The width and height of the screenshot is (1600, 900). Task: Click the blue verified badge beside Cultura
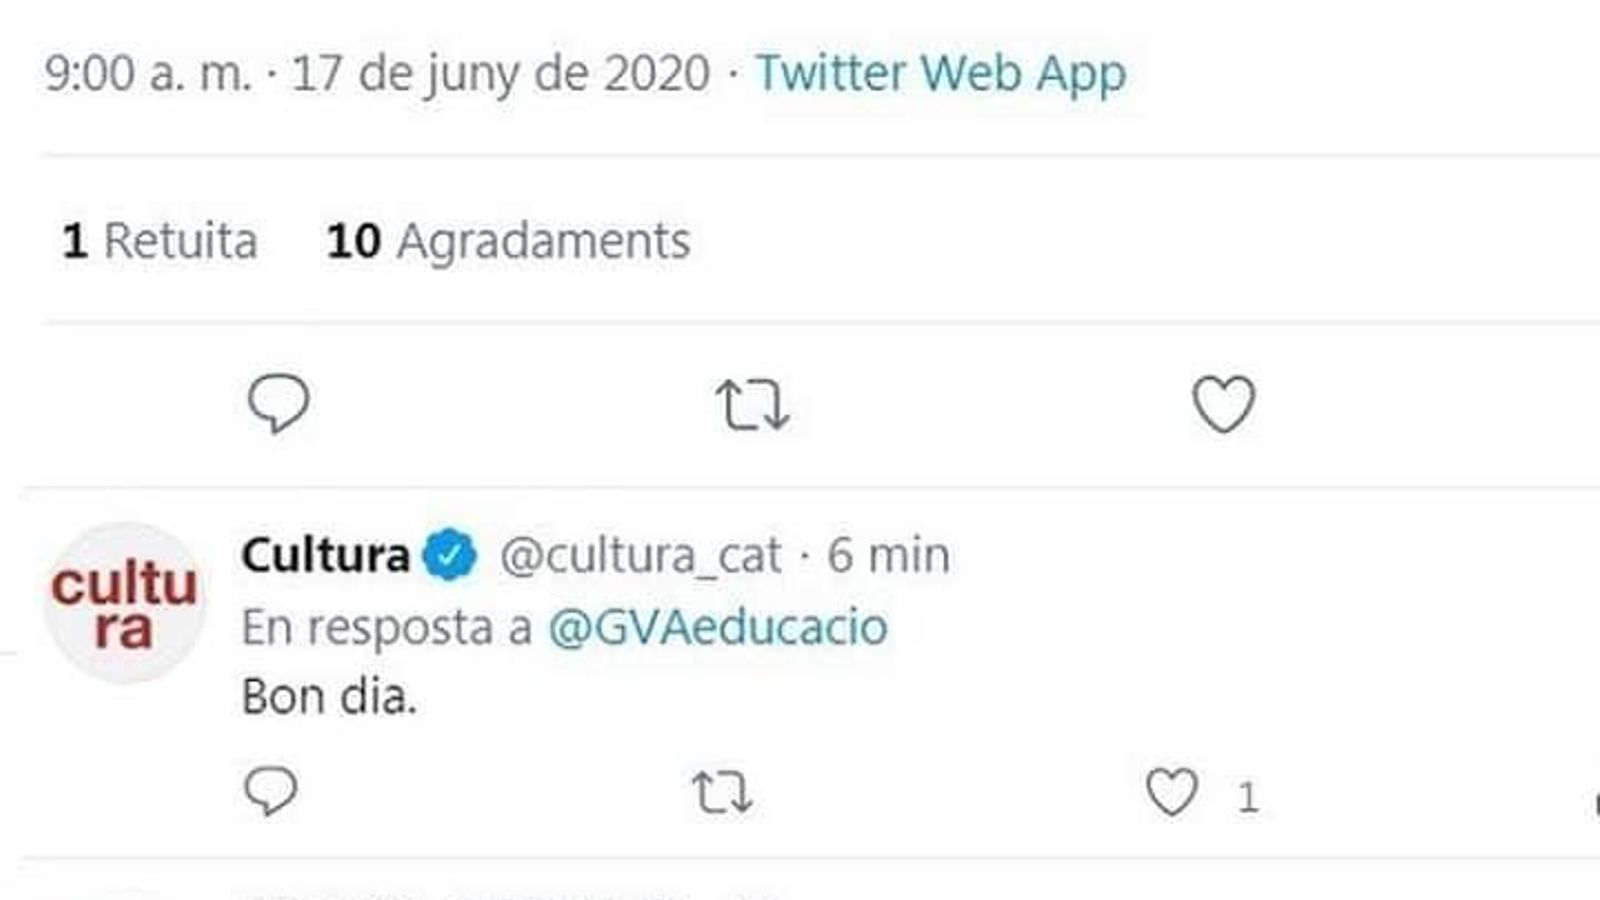(450, 555)
